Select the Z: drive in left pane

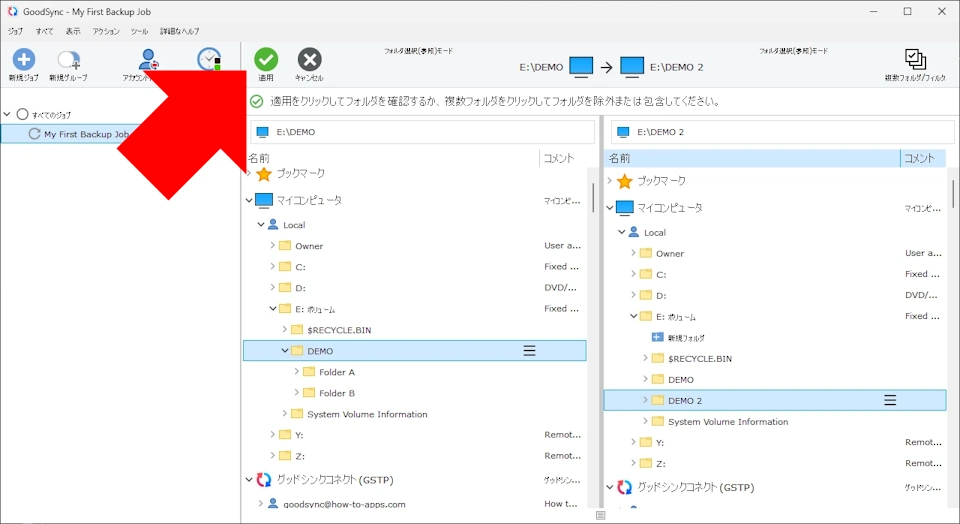tap(299, 456)
